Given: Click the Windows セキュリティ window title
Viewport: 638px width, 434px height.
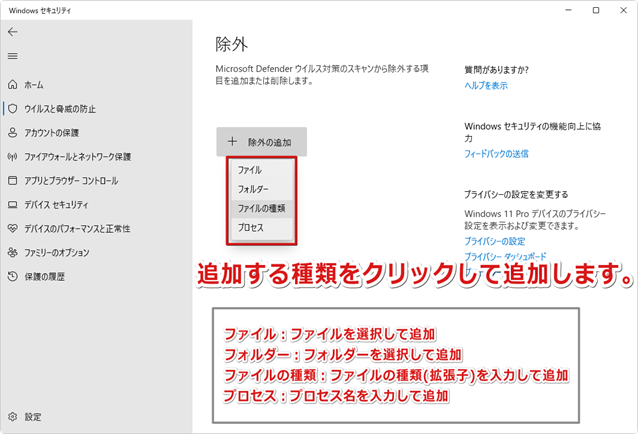Looking at the screenshot, I should tap(40, 11).
